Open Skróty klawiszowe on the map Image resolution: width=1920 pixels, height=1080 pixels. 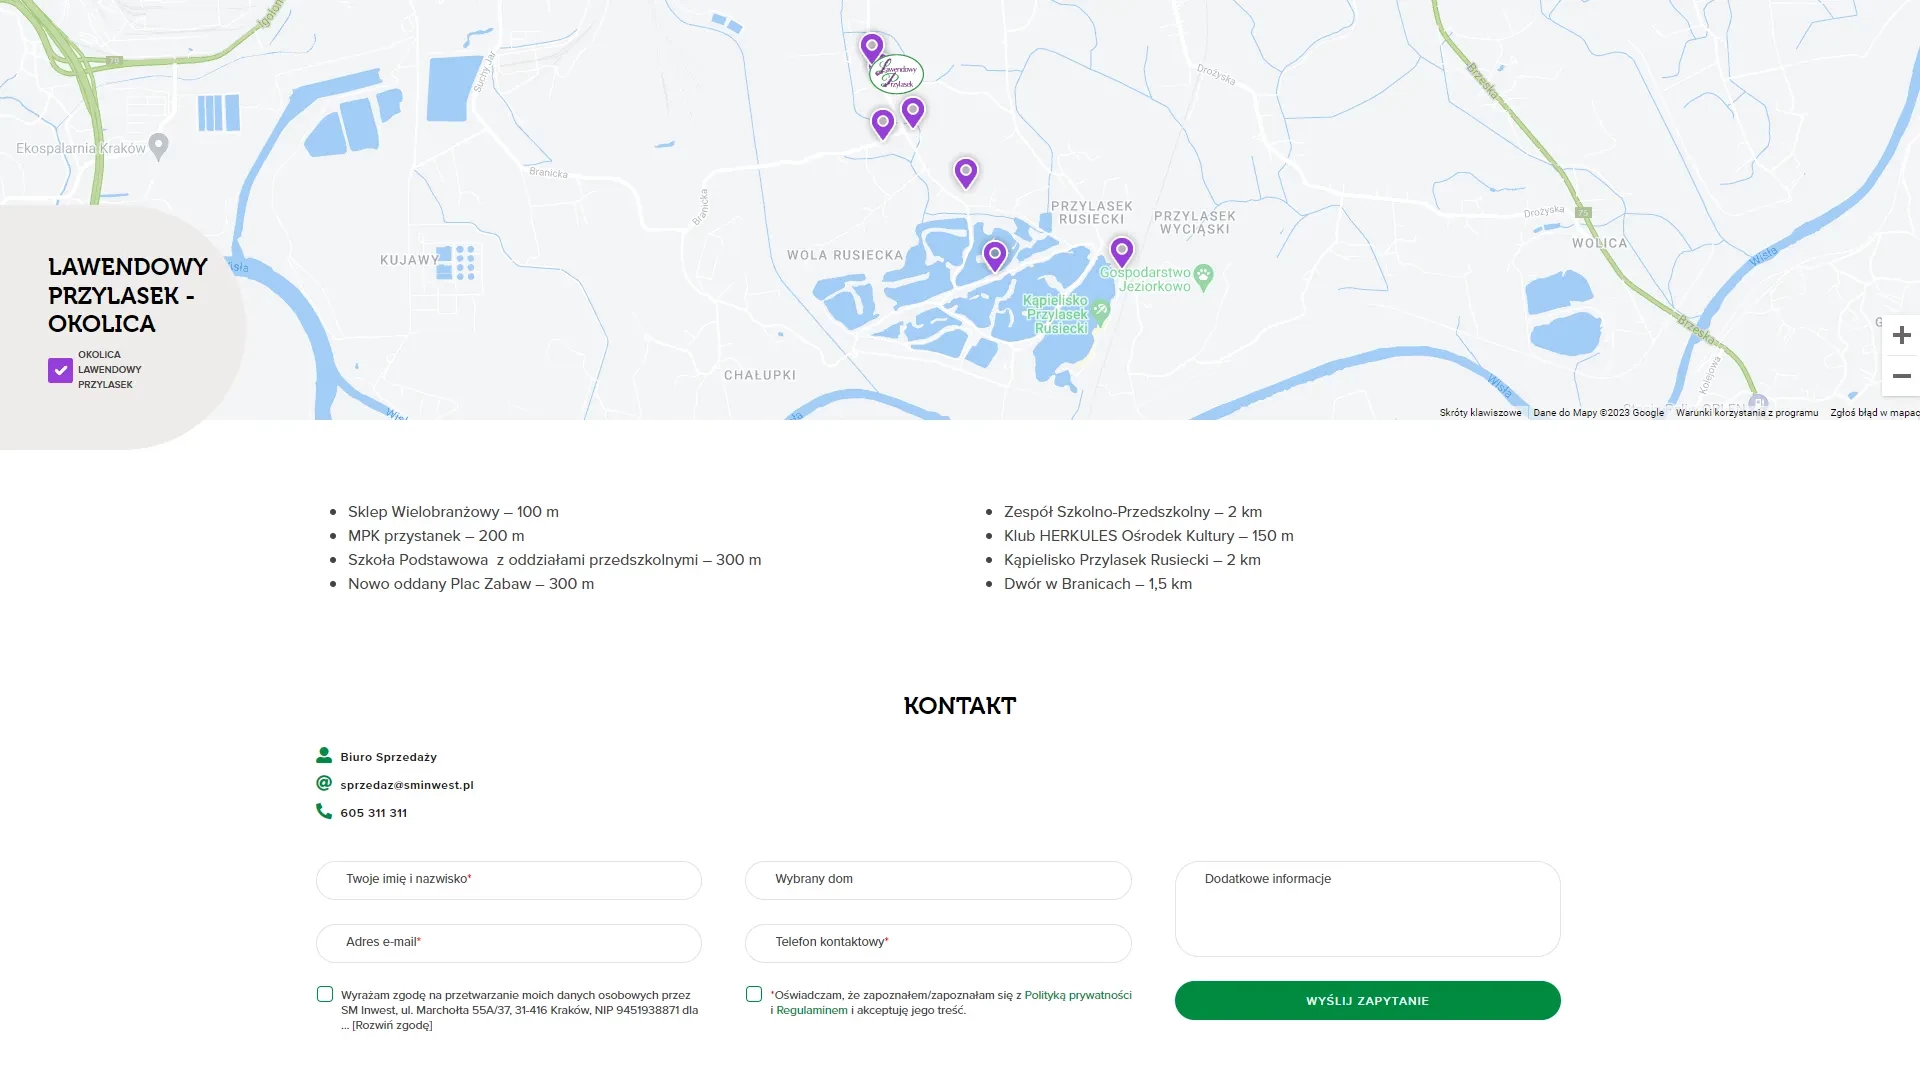coord(1480,413)
